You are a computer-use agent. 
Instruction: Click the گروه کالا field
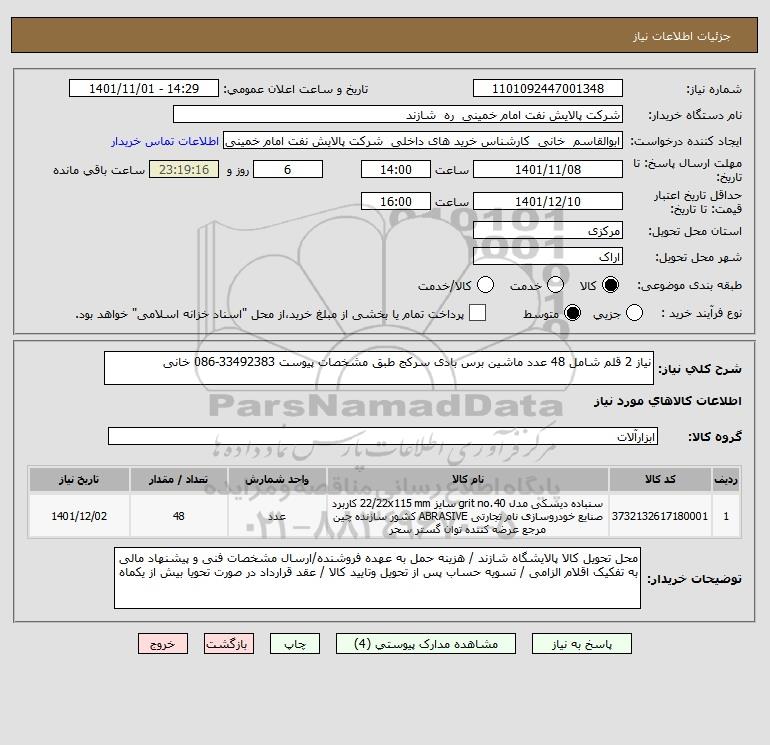[x=383, y=437]
